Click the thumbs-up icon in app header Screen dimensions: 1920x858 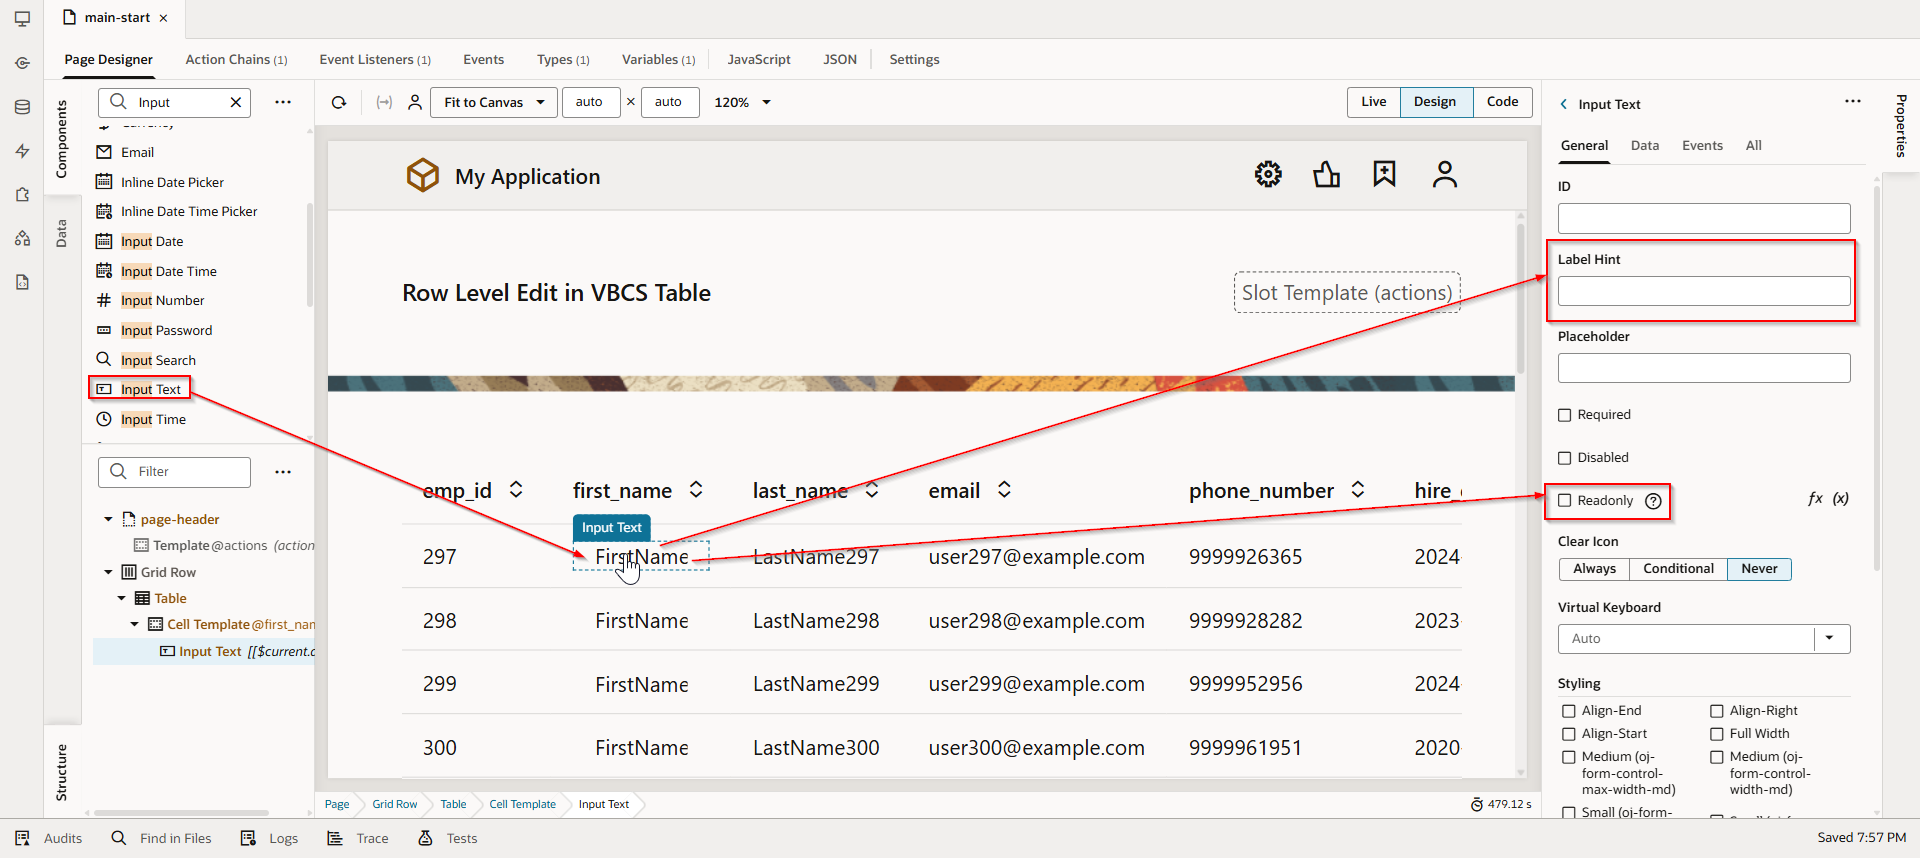[x=1326, y=175]
